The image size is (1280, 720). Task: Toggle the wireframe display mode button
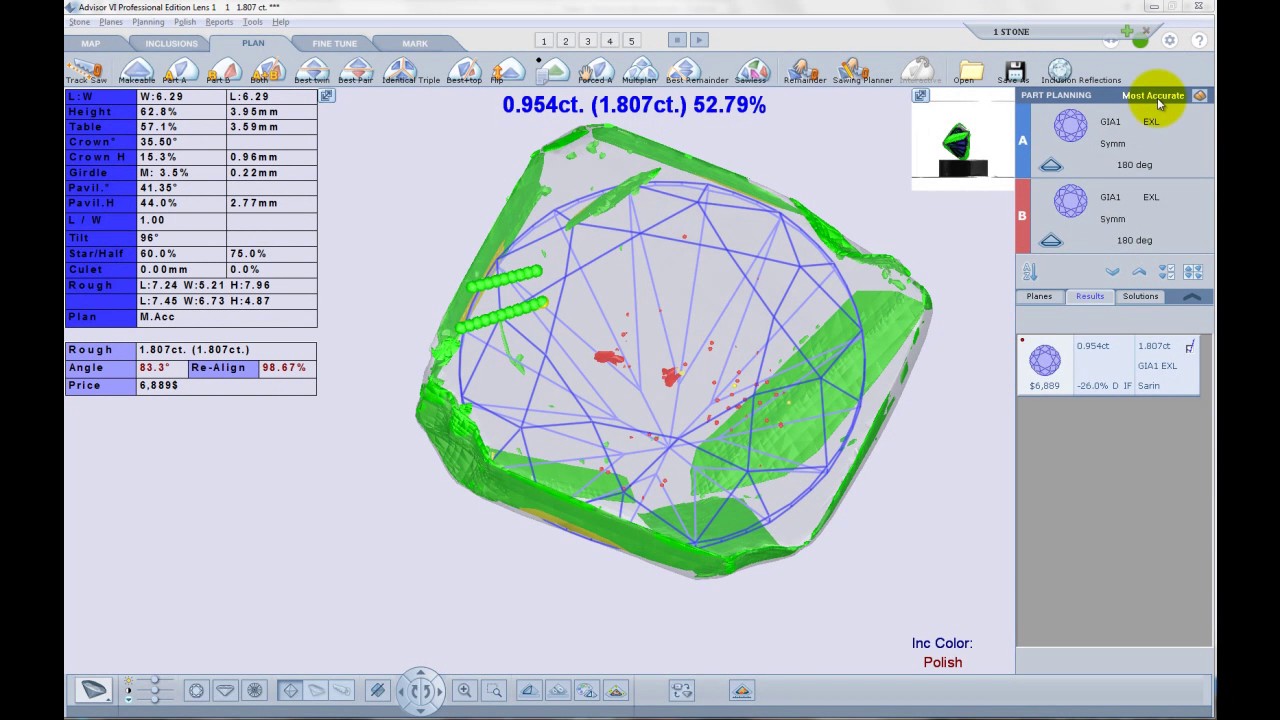coord(290,690)
